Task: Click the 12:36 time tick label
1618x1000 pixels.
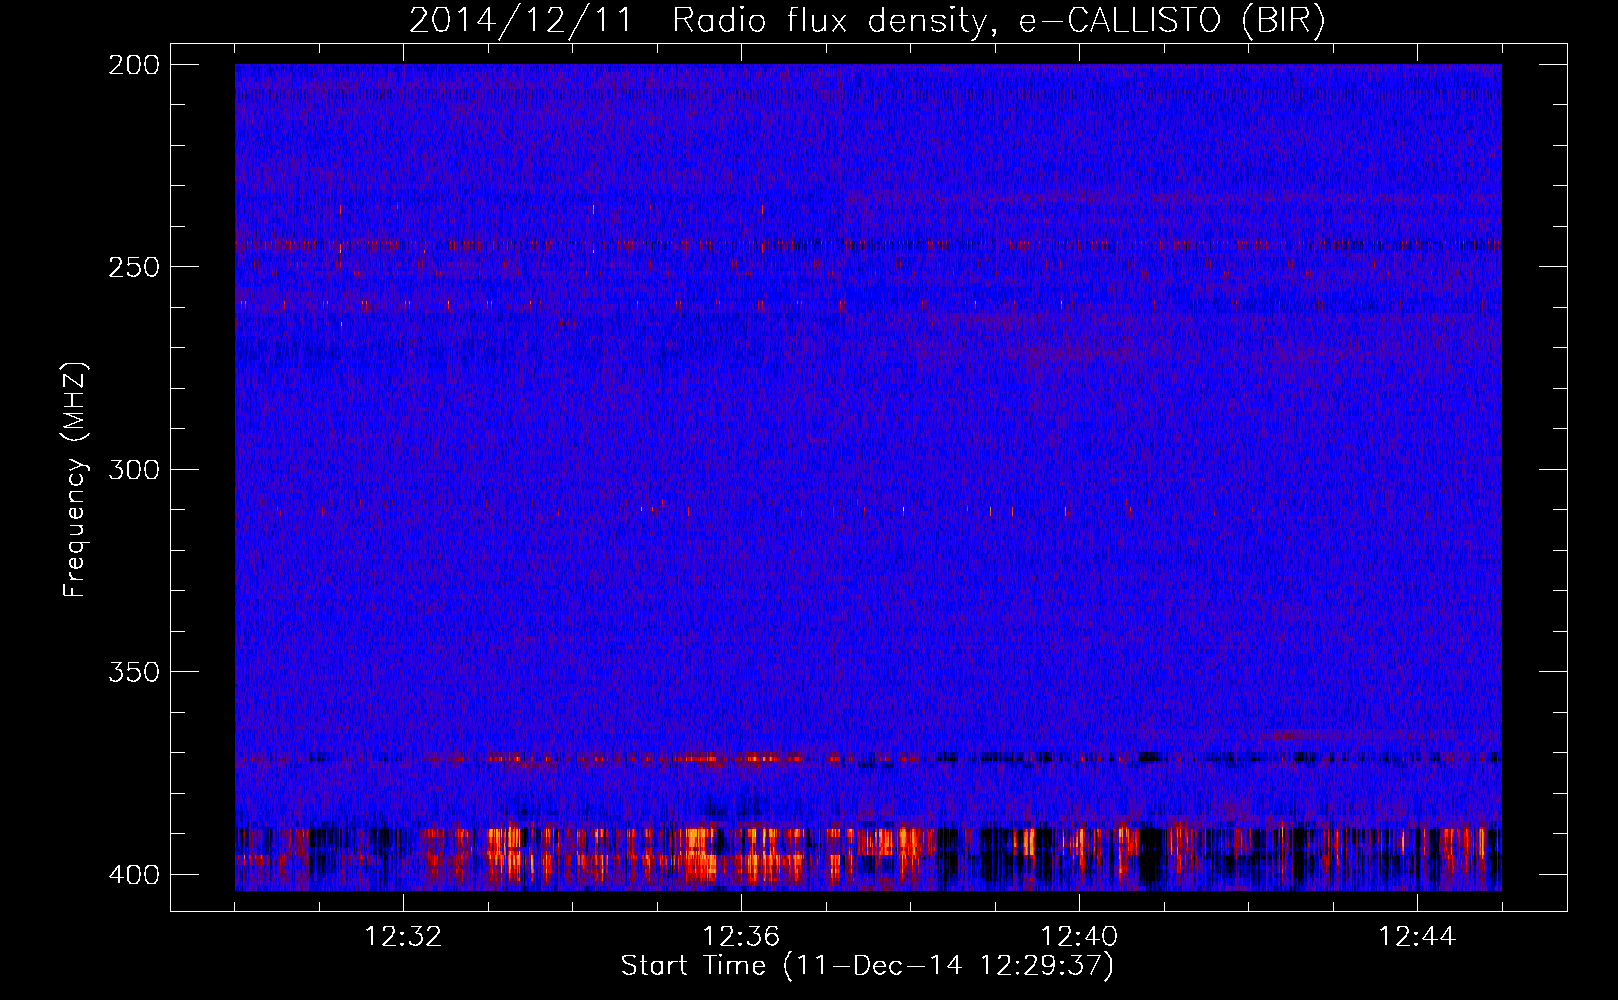Action: pos(741,937)
